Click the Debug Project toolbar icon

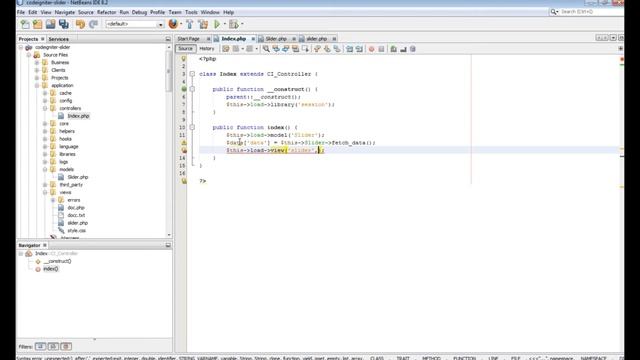[x=233, y=24]
